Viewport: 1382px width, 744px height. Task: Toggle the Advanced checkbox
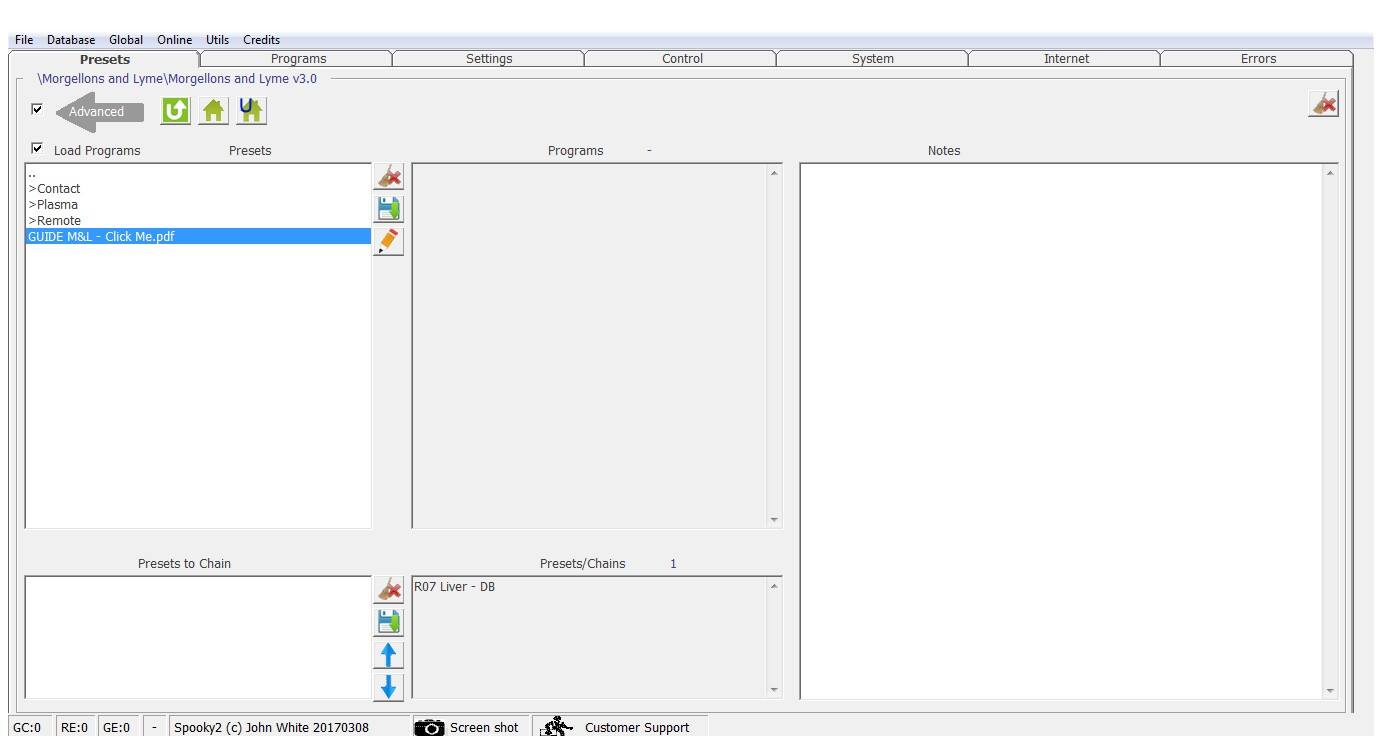38,109
